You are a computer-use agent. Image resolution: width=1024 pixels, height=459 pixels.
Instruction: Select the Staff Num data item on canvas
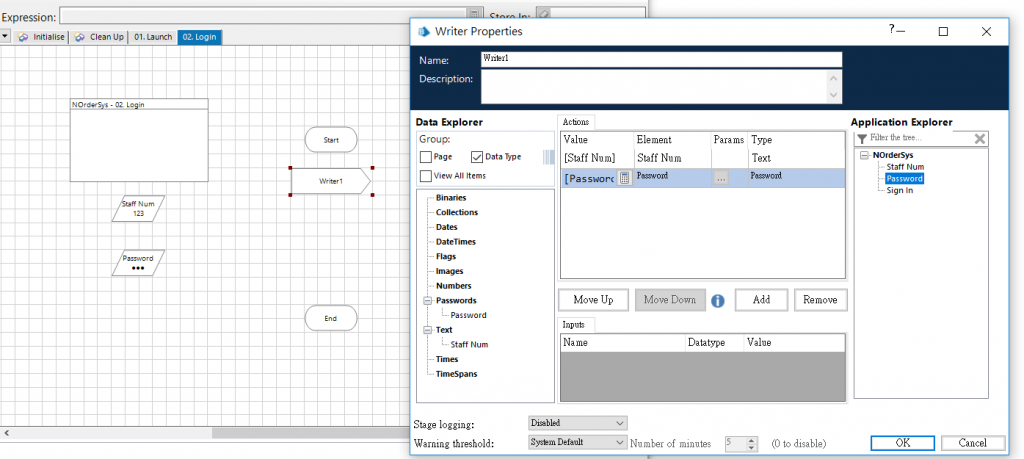pos(138,208)
